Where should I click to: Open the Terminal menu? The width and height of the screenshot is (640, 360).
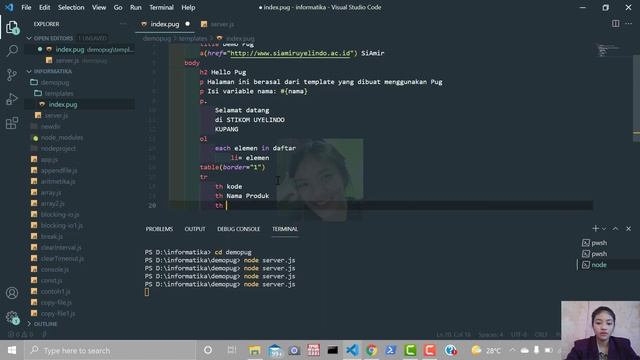click(161, 7)
